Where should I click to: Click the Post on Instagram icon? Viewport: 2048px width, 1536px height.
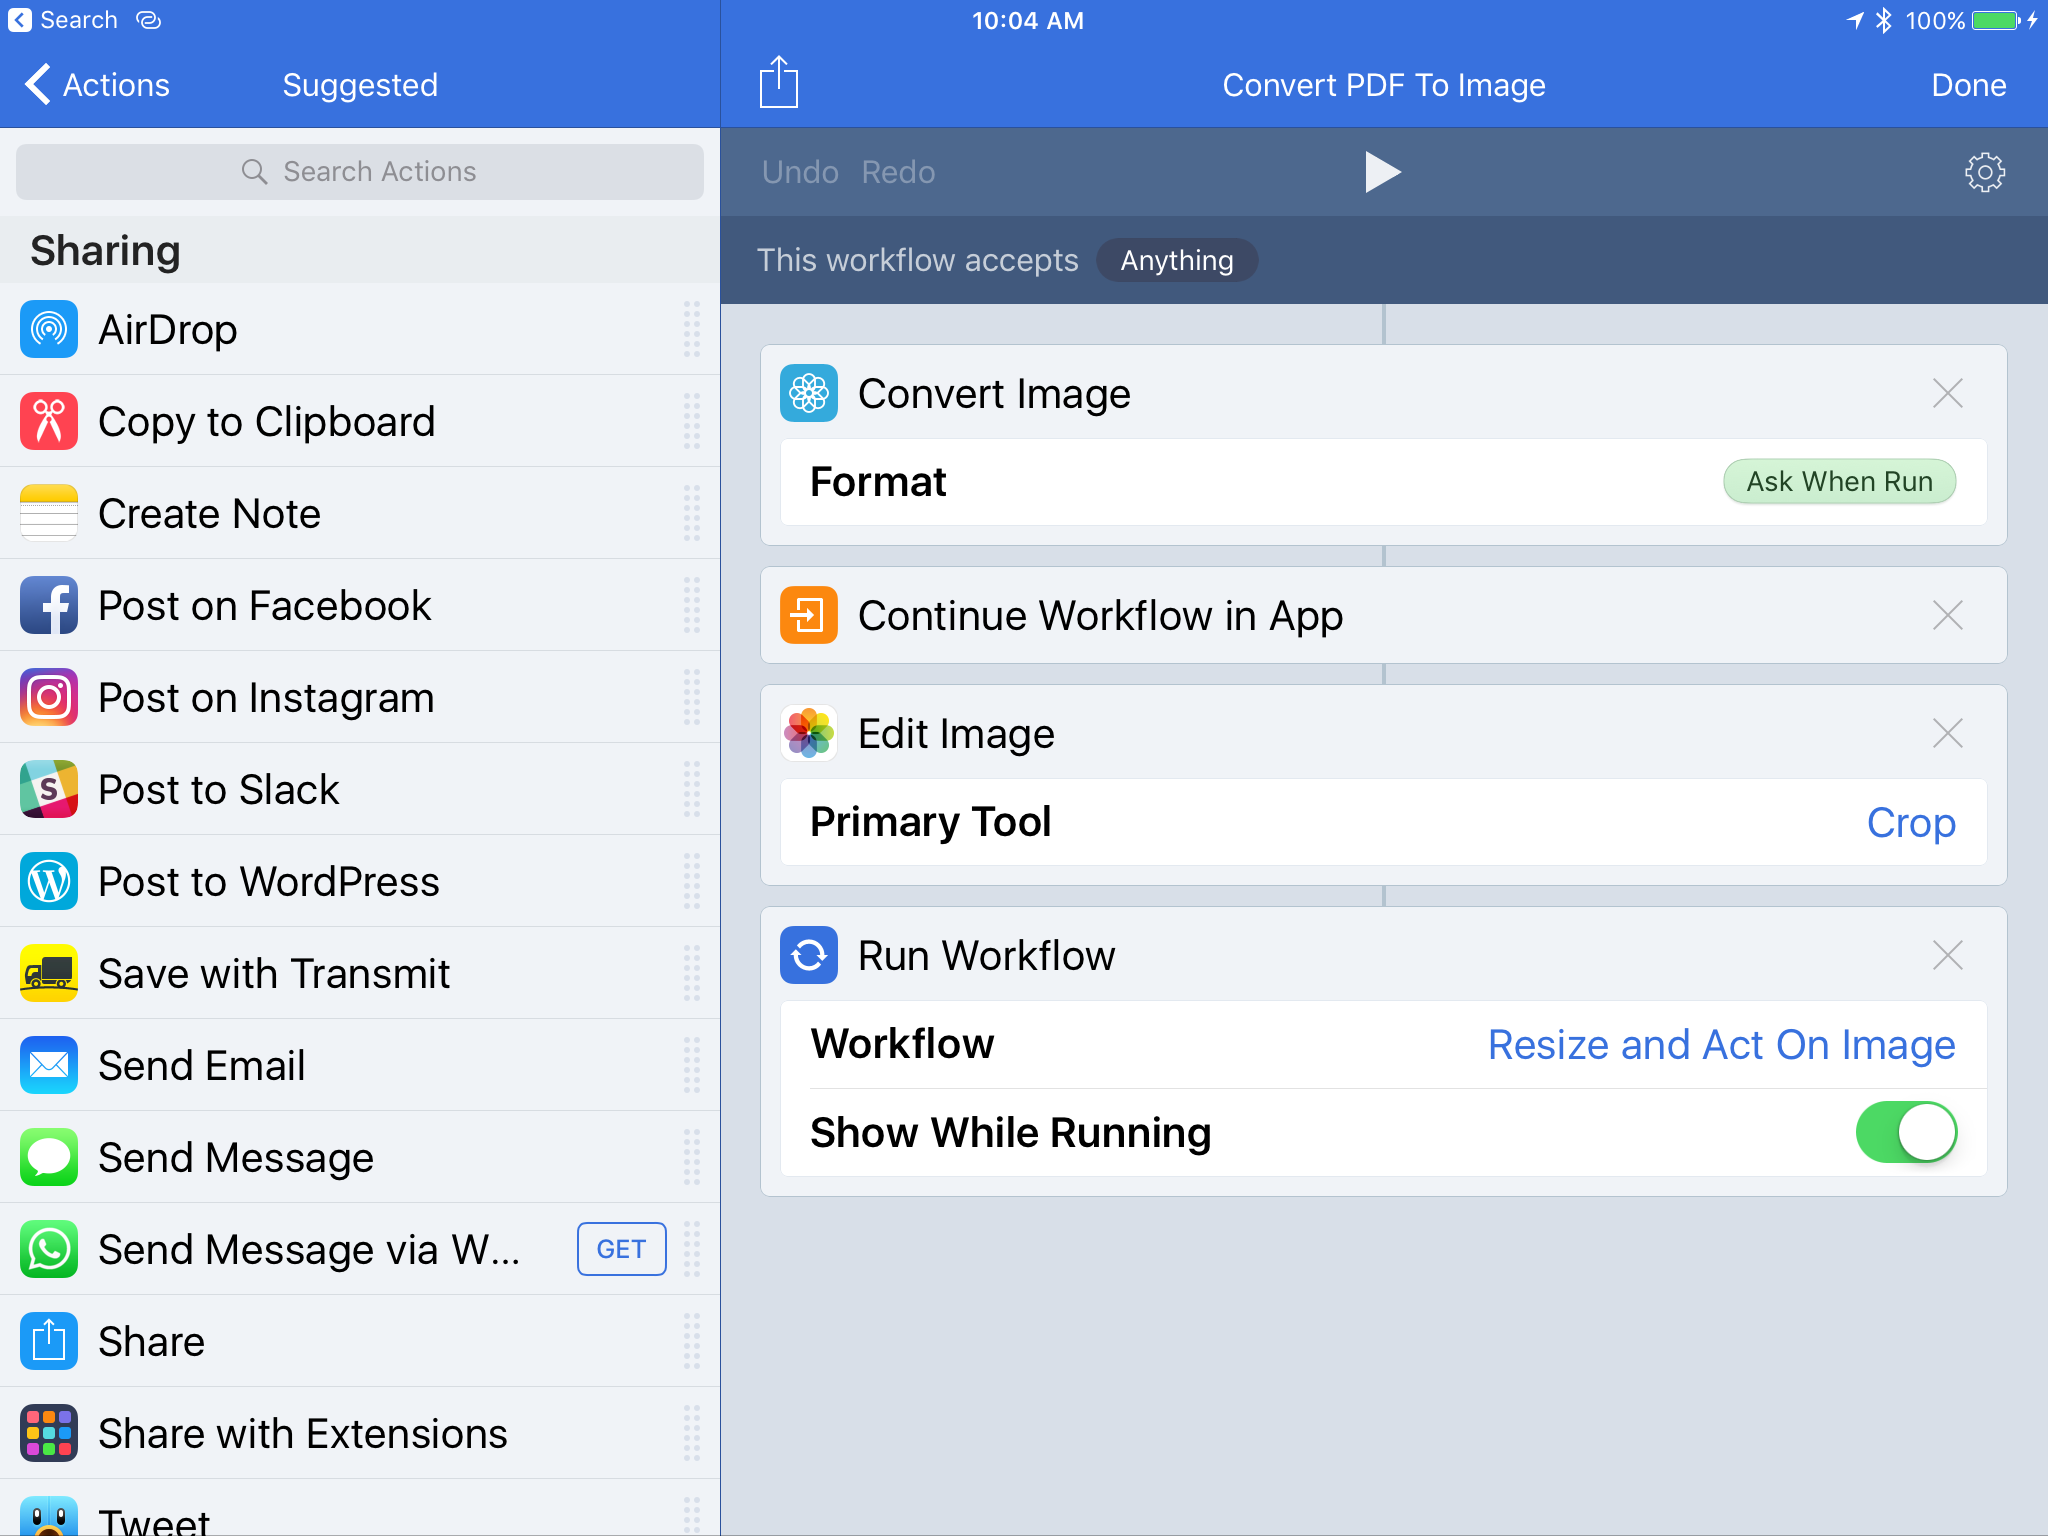pyautogui.click(x=48, y=697)
